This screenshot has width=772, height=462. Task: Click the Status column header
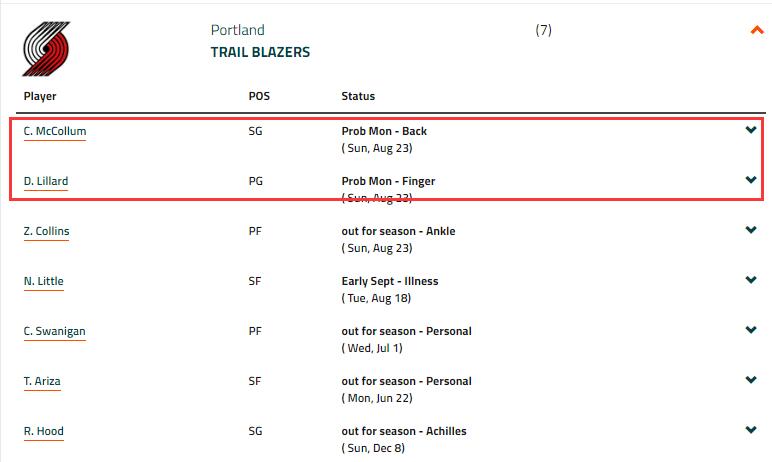click(358, 96)
